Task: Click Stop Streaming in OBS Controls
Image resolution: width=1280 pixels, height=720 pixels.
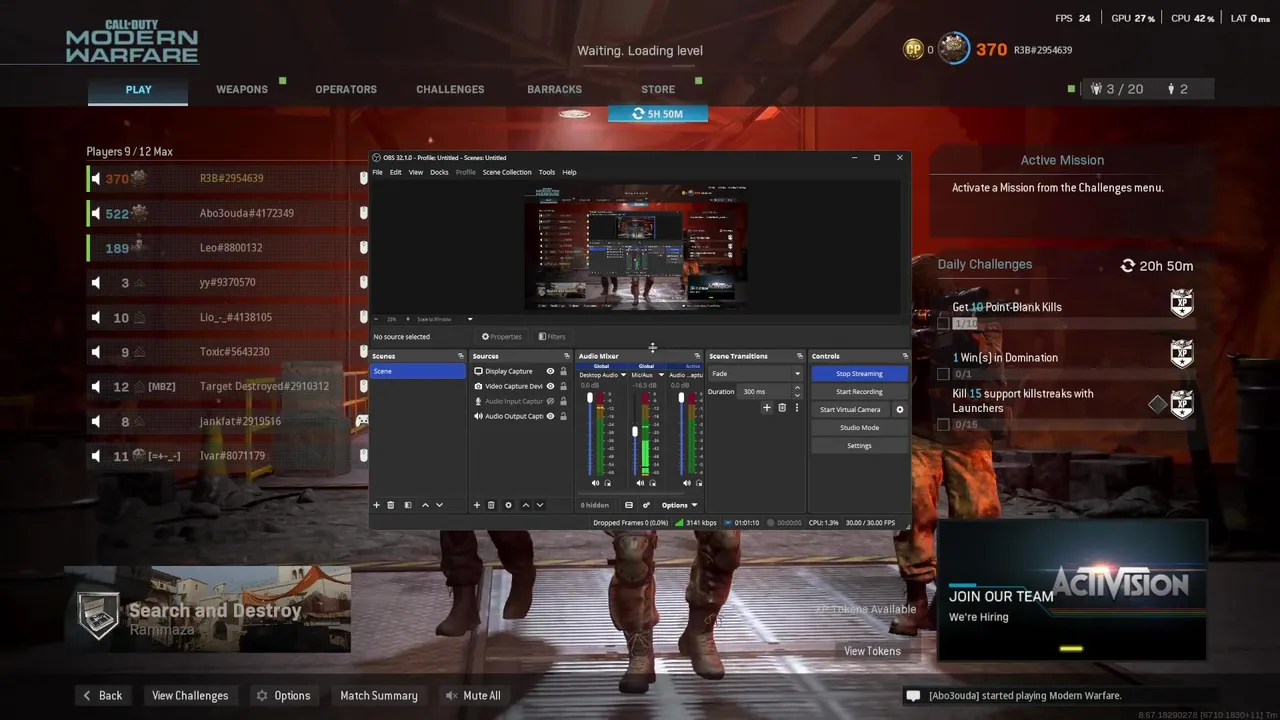Action: [859, 374]
